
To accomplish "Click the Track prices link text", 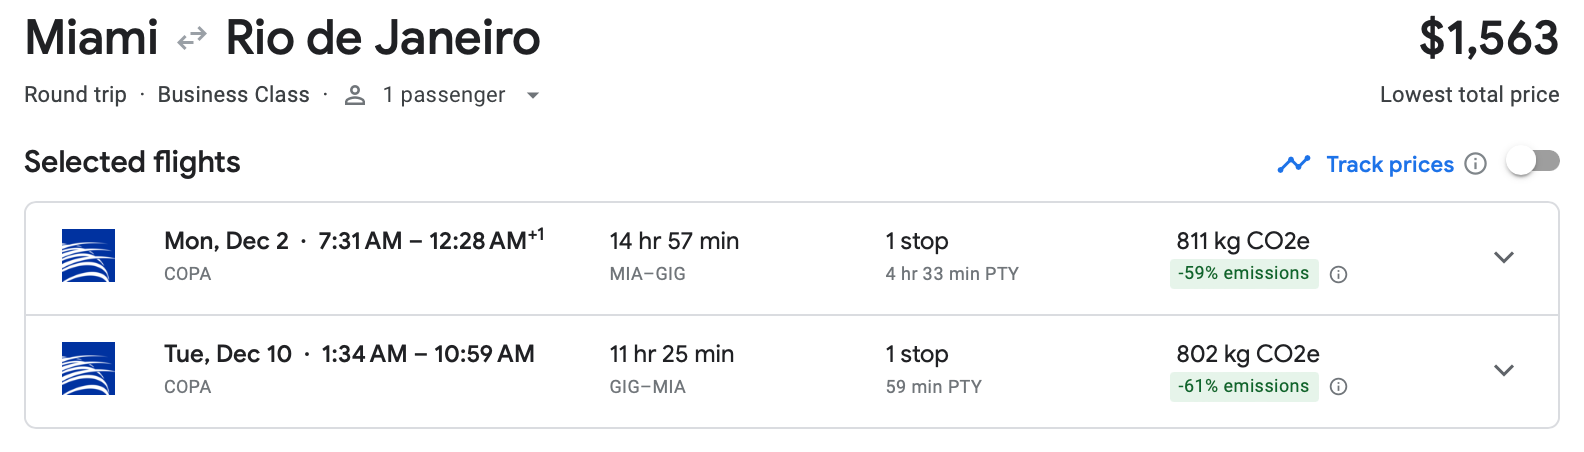I will pyautogui.click(x=1389, y=164).
